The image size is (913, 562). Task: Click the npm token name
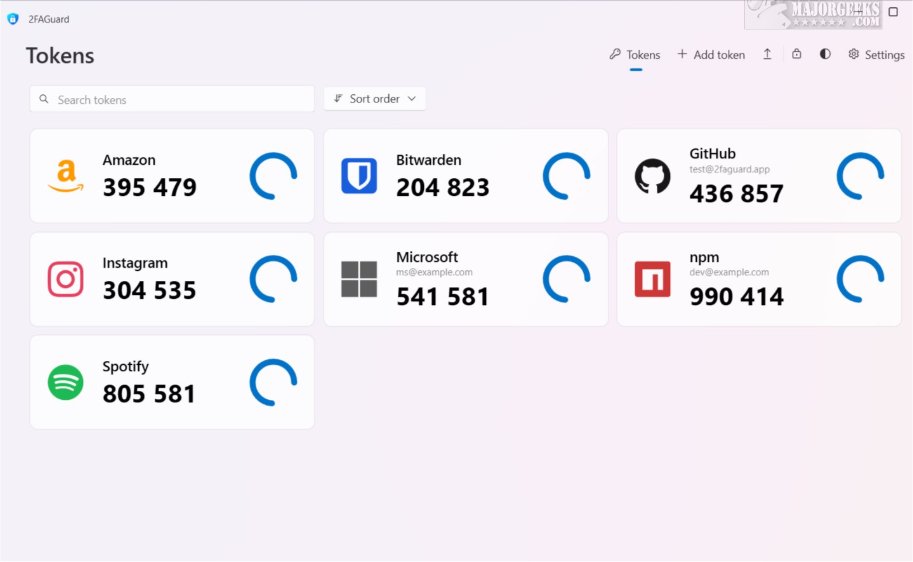click(x=704, y=257)
